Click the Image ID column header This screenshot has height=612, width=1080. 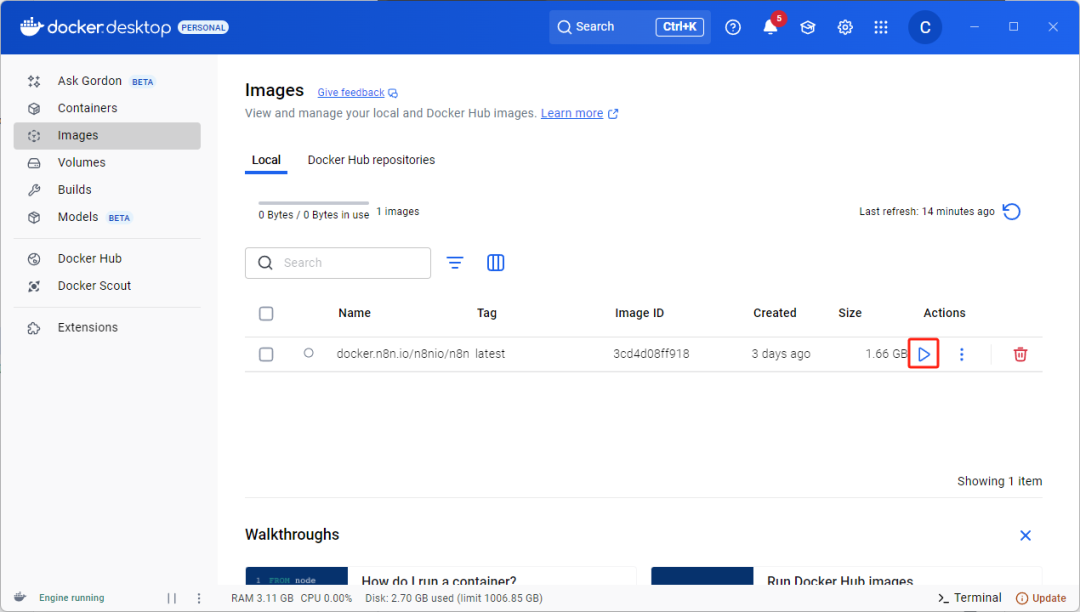[x=639, y=313]
